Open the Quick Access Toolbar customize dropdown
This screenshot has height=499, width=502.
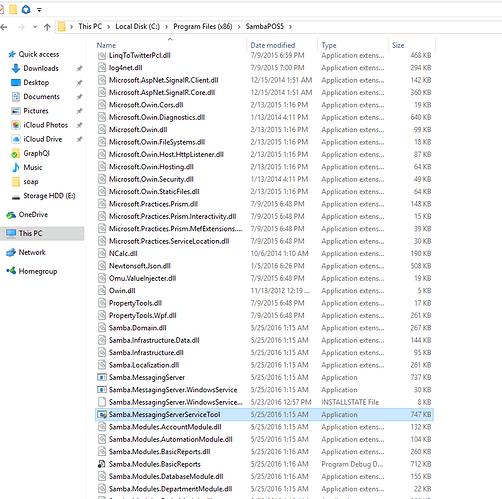[39, 10]
